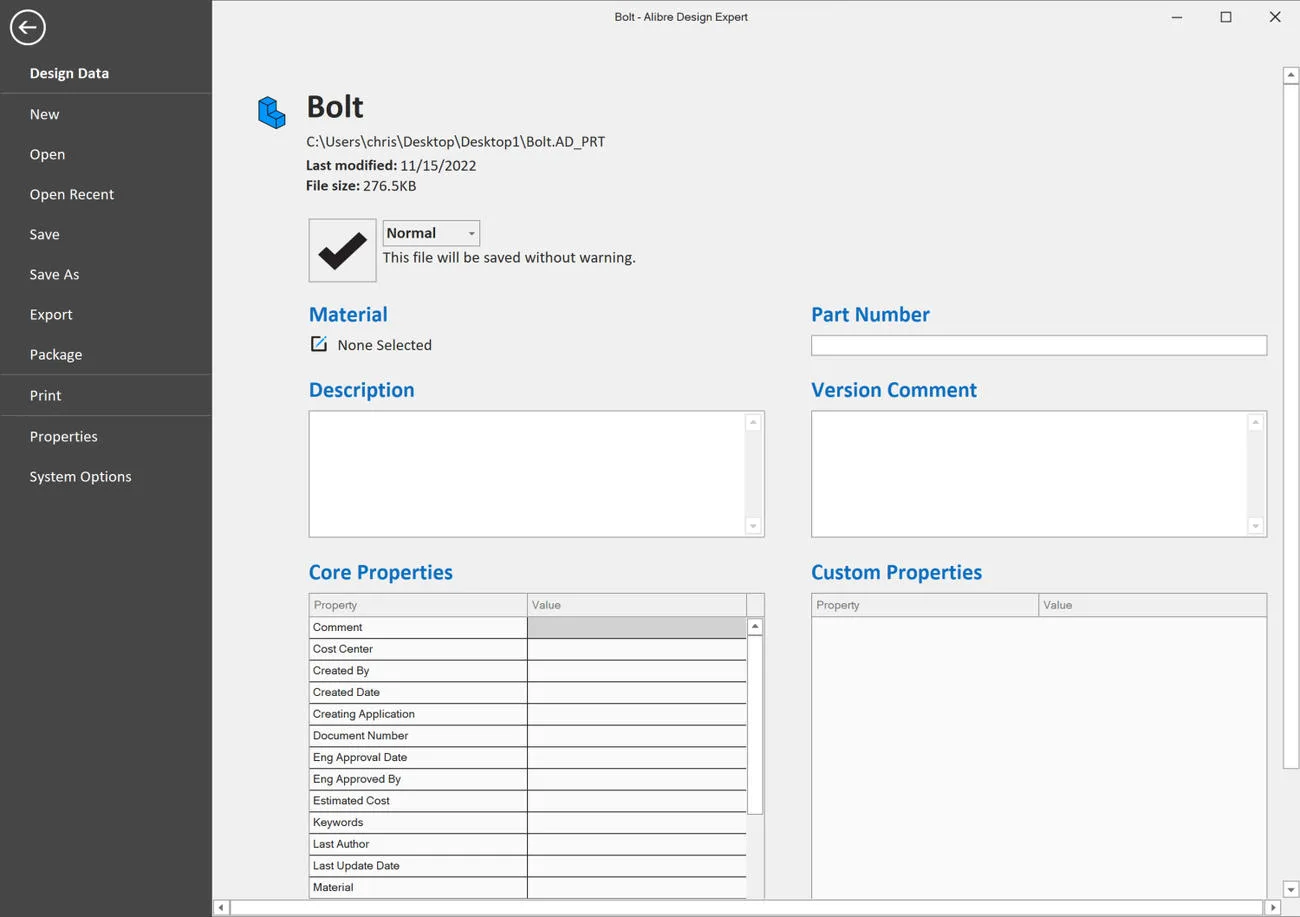Select the Keywords property row
The height and width of the screenshot is (917, 1300).
point(527,822)
